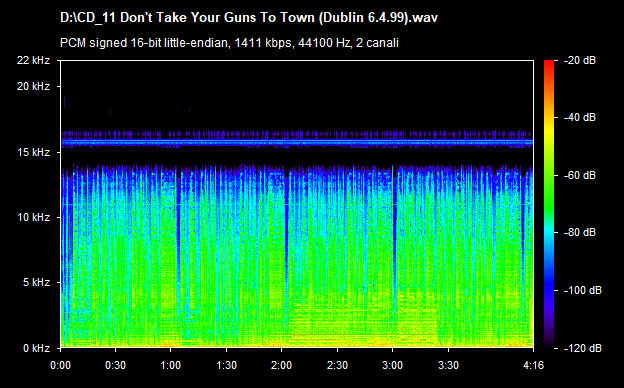This screenshot has height=388, width=624.
Task: Click the -60 dB green color scale level
Action: click(549, 175)
